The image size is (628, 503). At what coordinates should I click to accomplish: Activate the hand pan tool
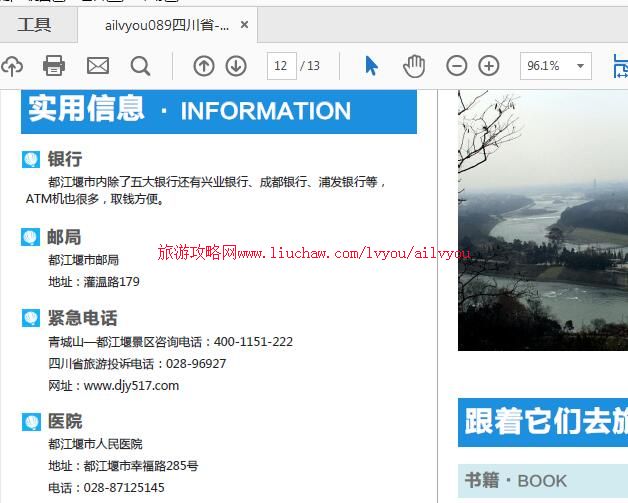click(x=414, y=66)
